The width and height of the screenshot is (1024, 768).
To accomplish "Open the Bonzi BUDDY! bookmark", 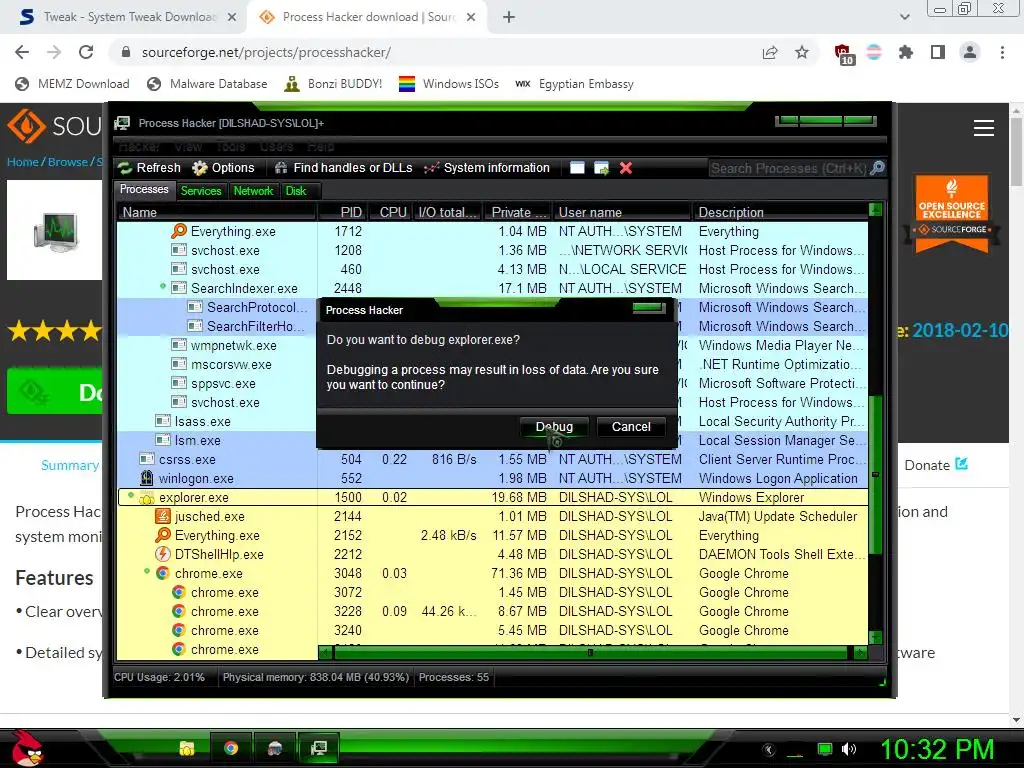I will click(x=333, y=84).
